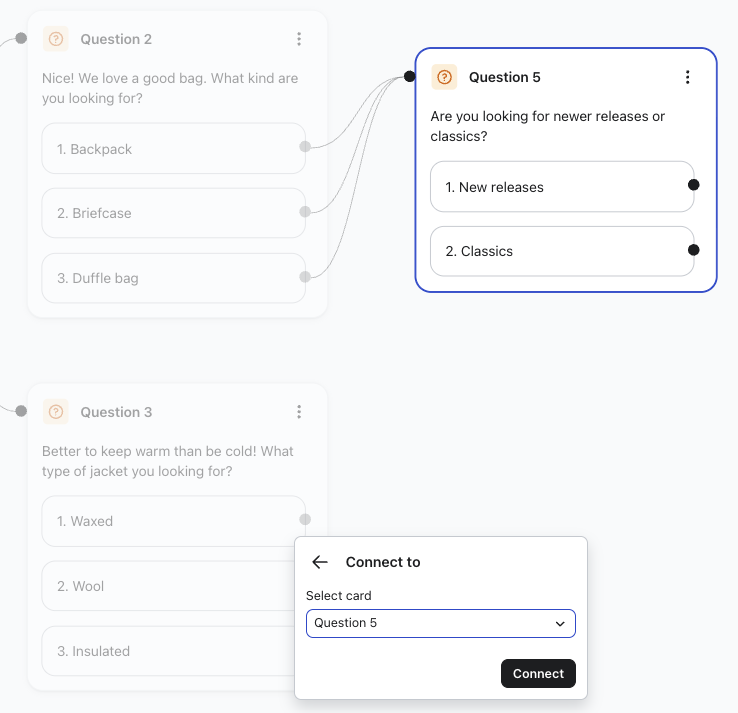Open Question 2 three-dot options menu
The width and height of the screenshot is (738, 713).
click(299, 39)
